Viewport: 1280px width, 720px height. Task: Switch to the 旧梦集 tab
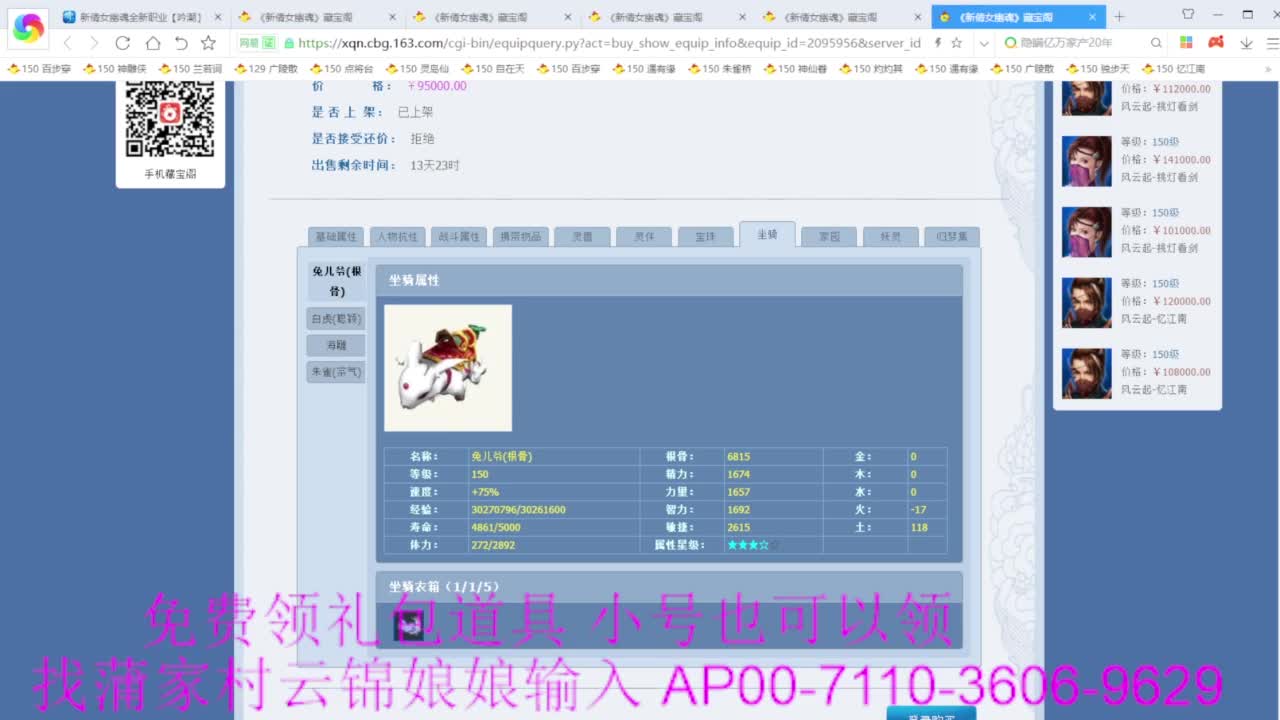click(951, 237)
